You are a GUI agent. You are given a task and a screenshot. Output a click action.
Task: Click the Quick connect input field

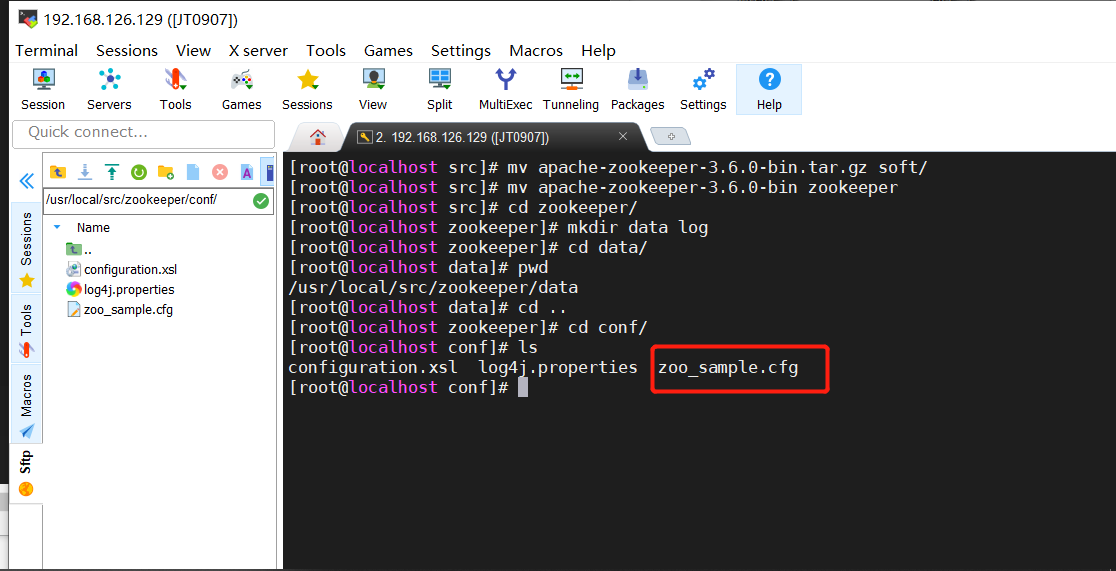point(144,133)
